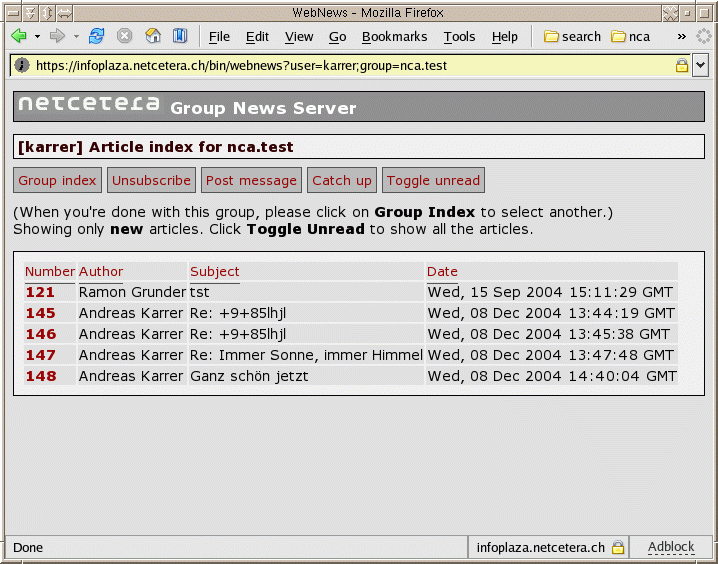This screenshot has height=564, width=718.
Task: Open the Bookmarks menu
Action: (x=394, y=37)
